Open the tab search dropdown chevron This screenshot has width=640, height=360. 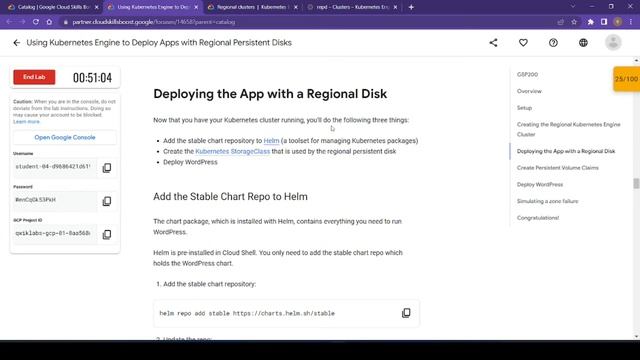(x=573, y=7)
